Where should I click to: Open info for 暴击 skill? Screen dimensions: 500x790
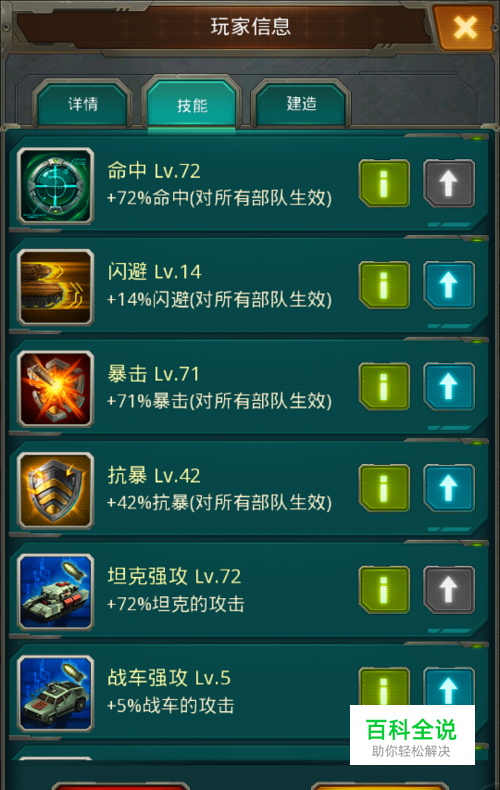[x=384, y=387]
